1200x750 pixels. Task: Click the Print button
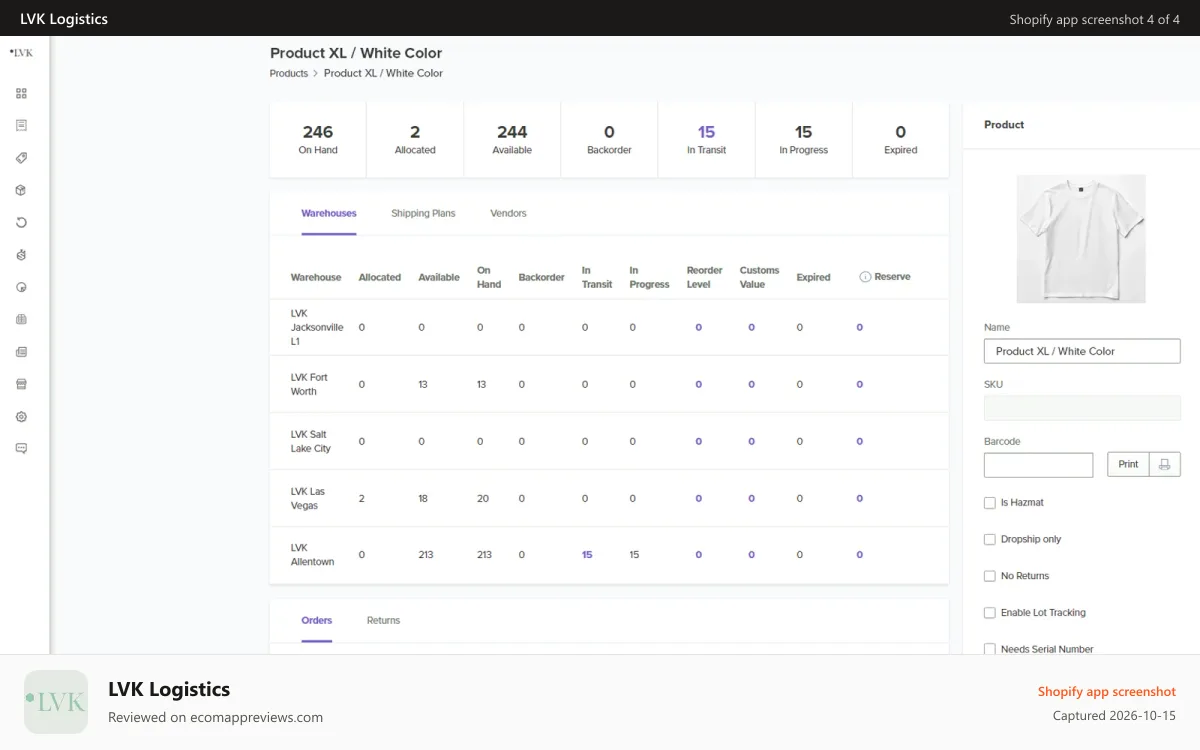1128,464
